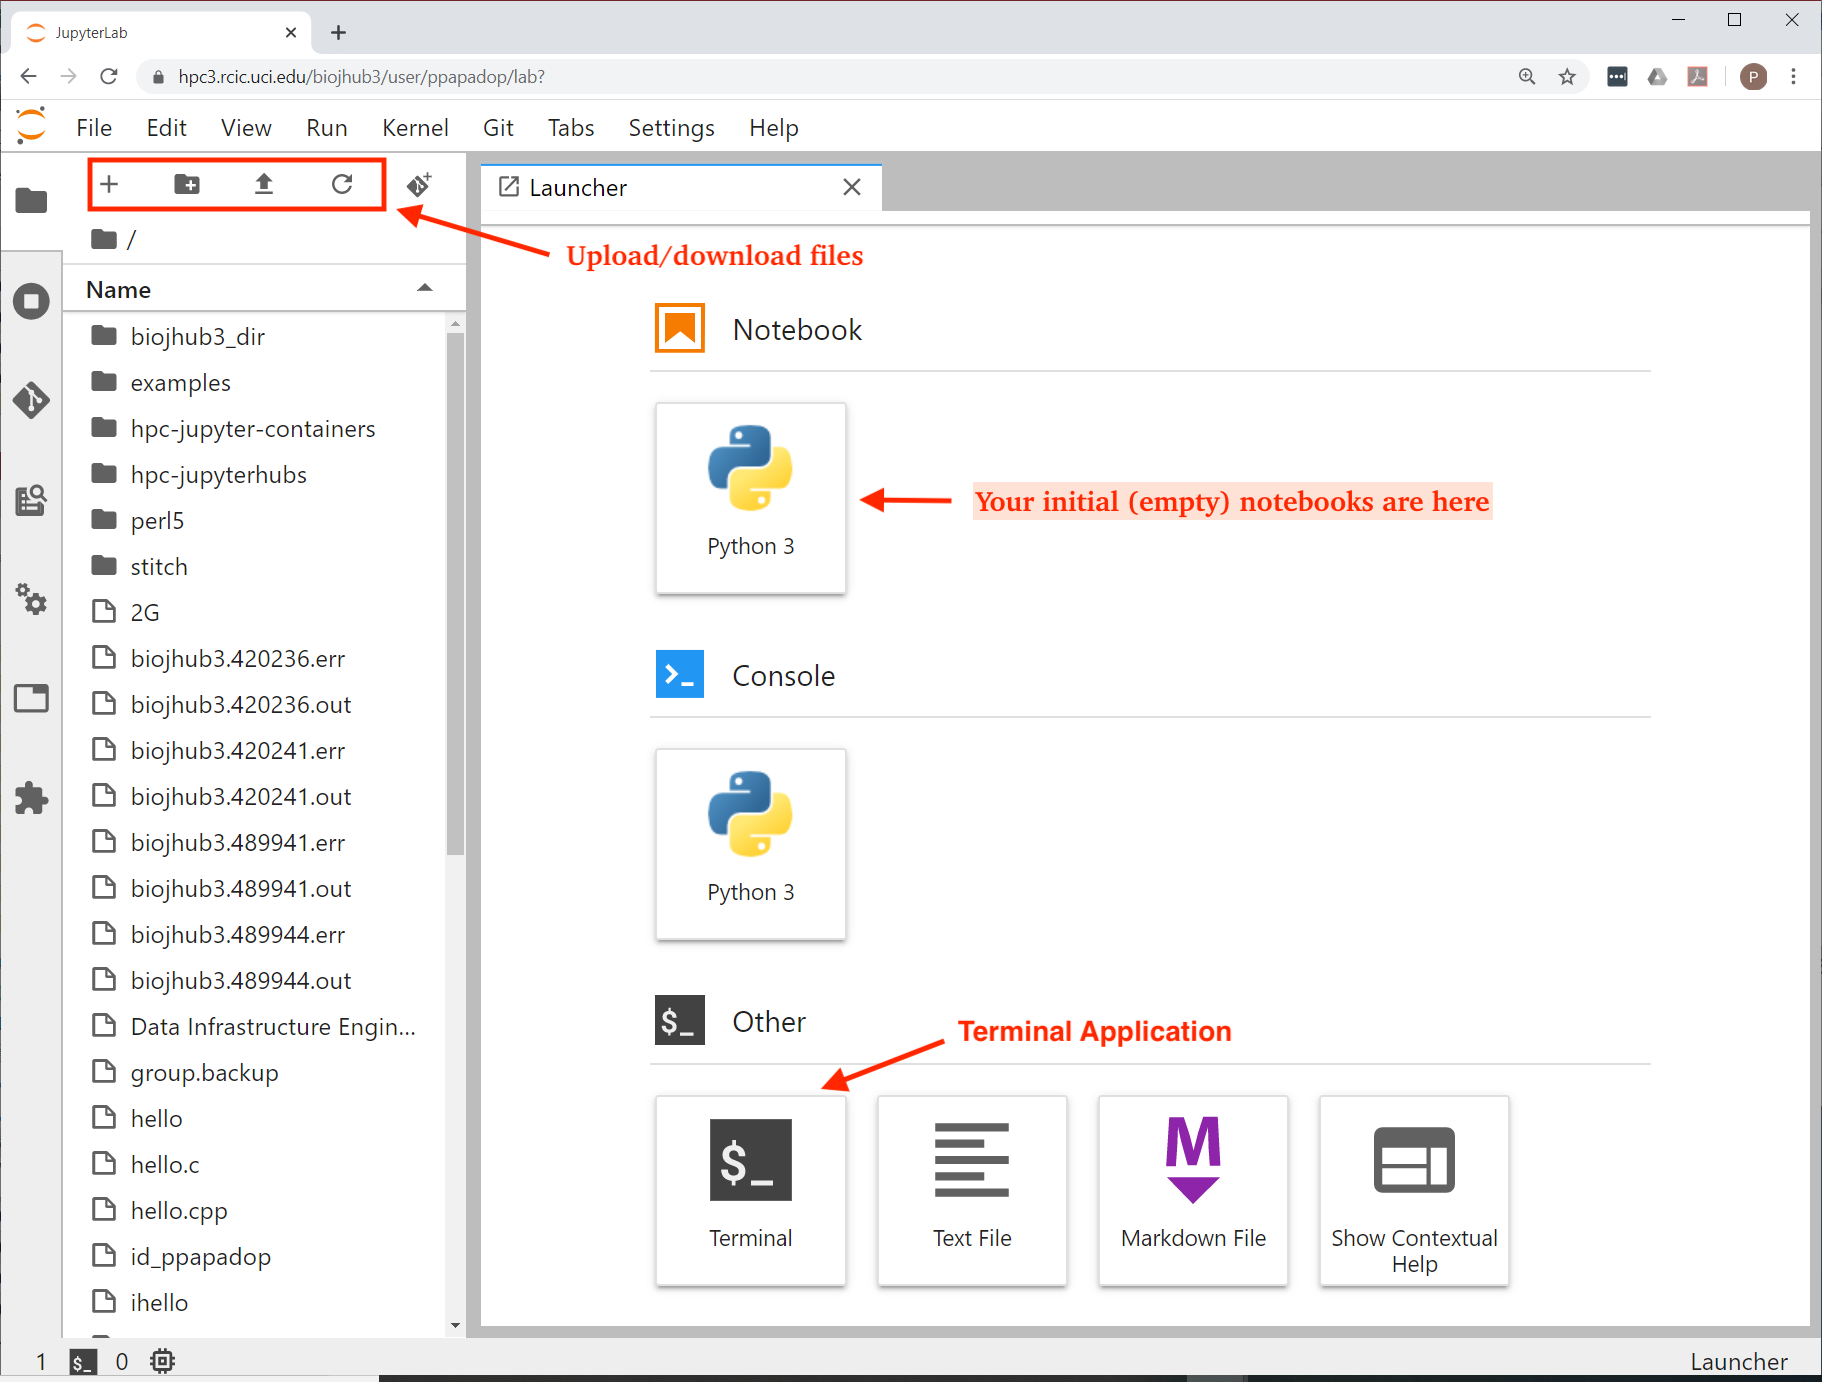
Task: Open the Chrome three-dot menu
Action: pyautogui.click(x=1794, y=77)
